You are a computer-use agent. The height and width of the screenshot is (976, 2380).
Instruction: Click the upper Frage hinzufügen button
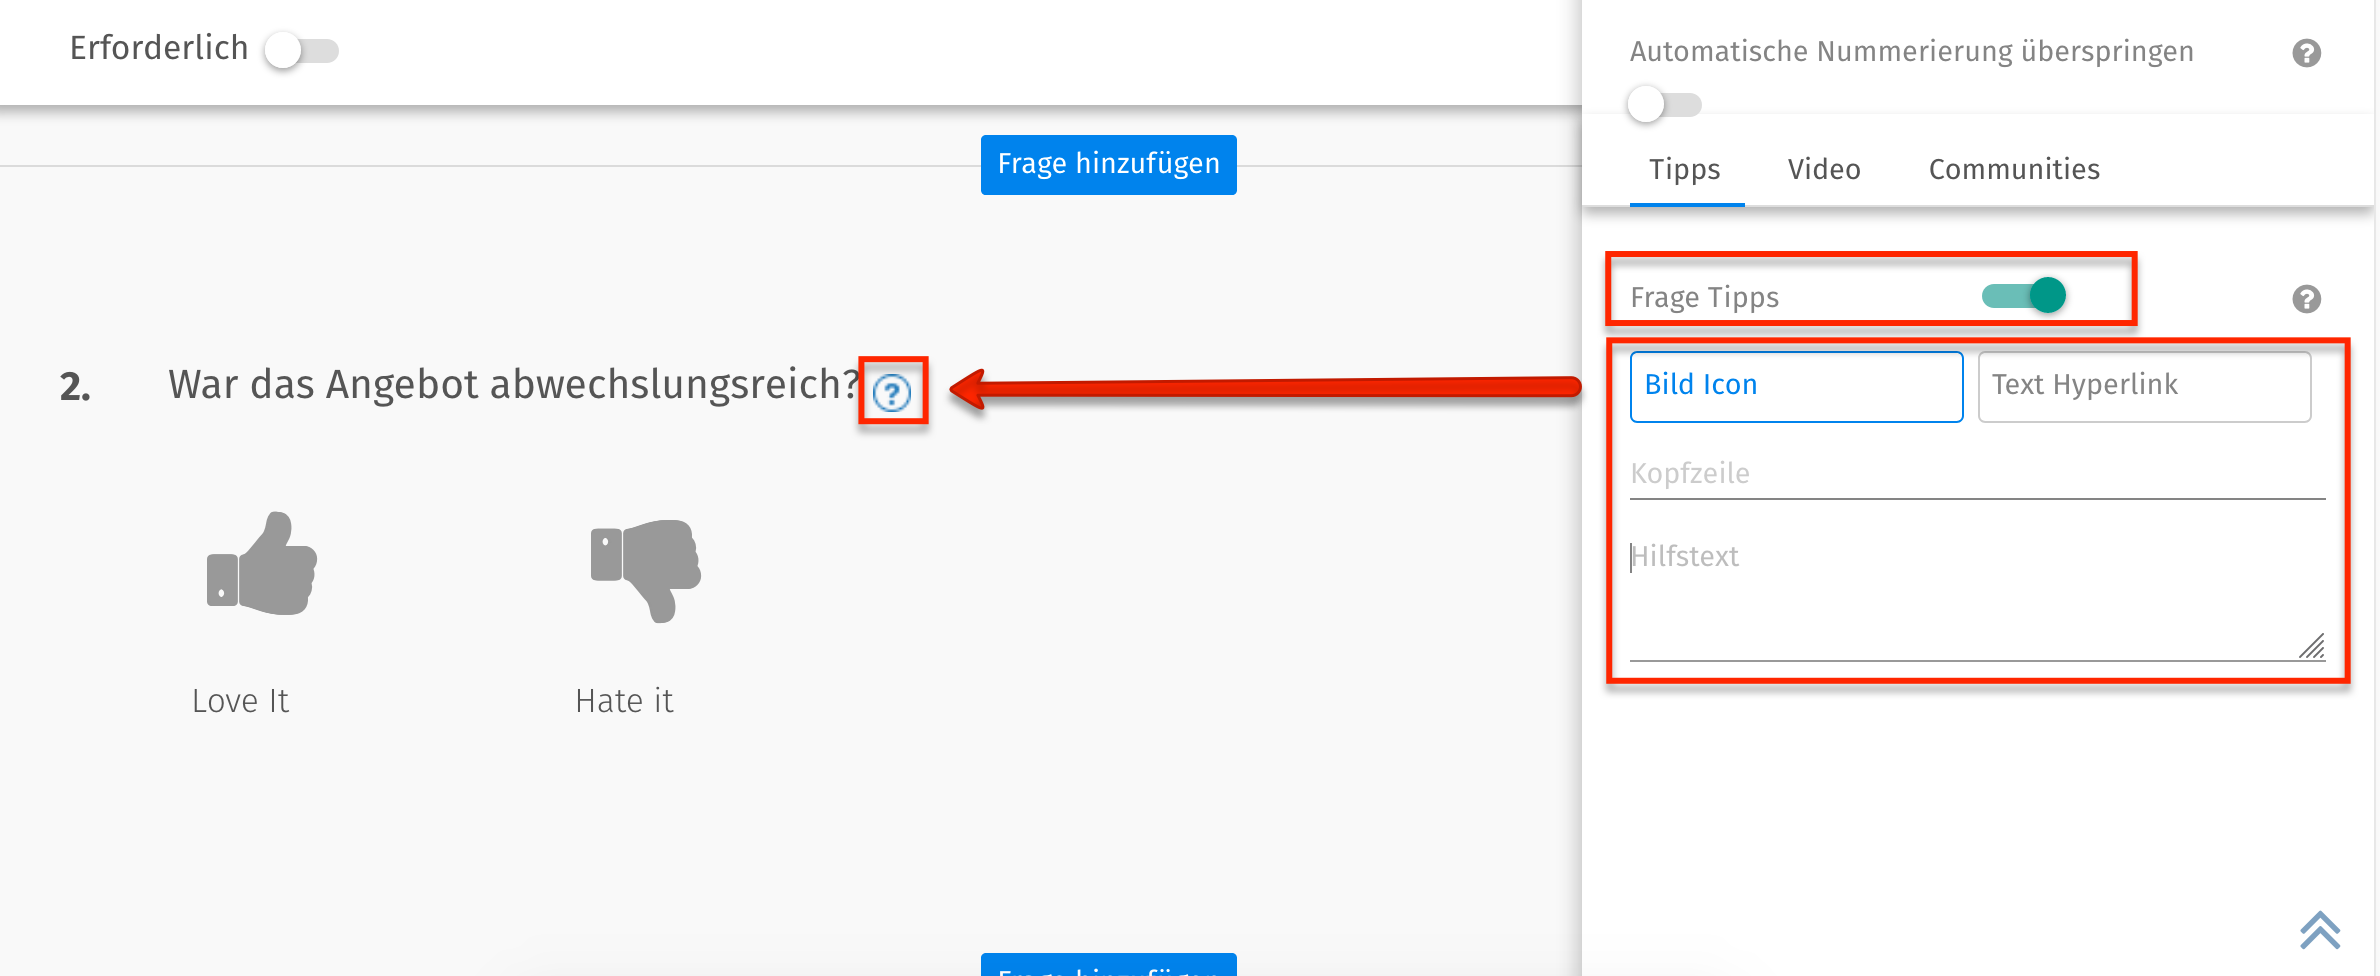tap(1107, 164)
